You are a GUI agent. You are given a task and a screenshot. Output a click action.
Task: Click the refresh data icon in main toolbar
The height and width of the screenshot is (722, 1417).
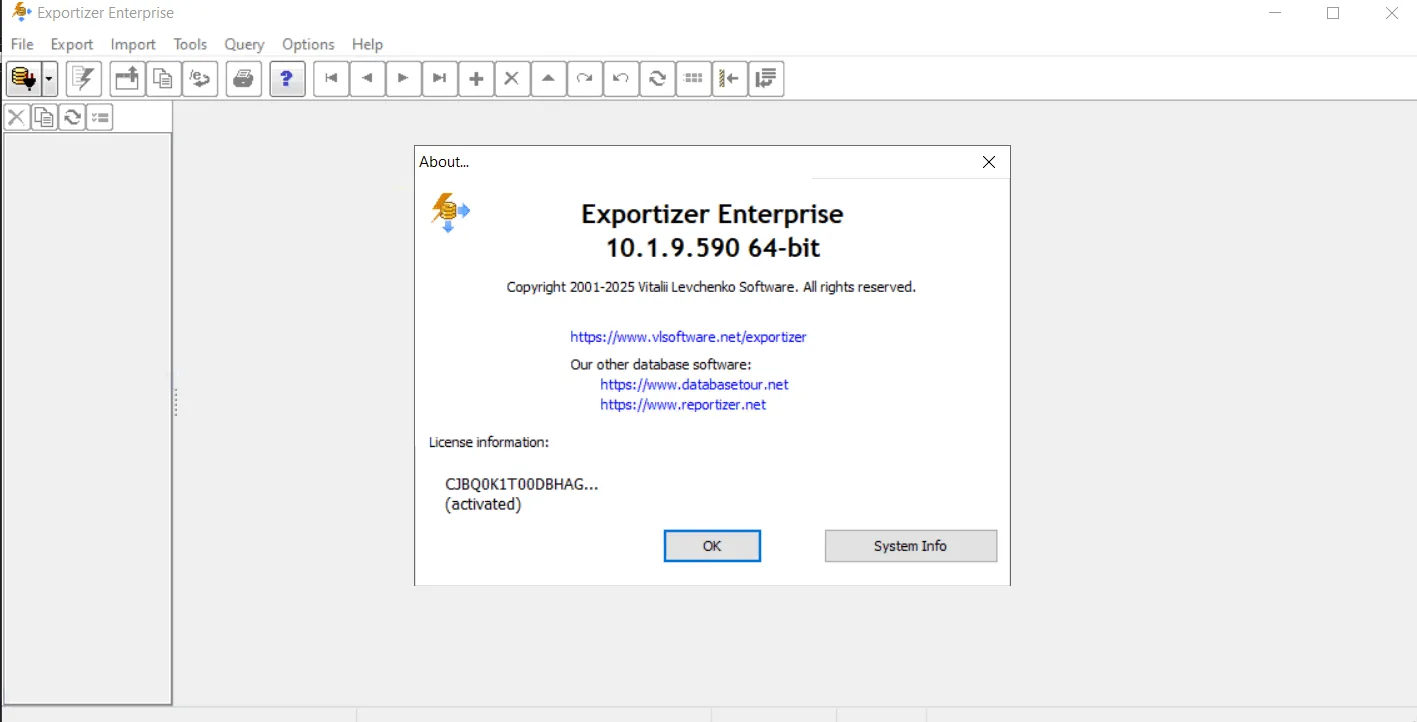point(657,78)
